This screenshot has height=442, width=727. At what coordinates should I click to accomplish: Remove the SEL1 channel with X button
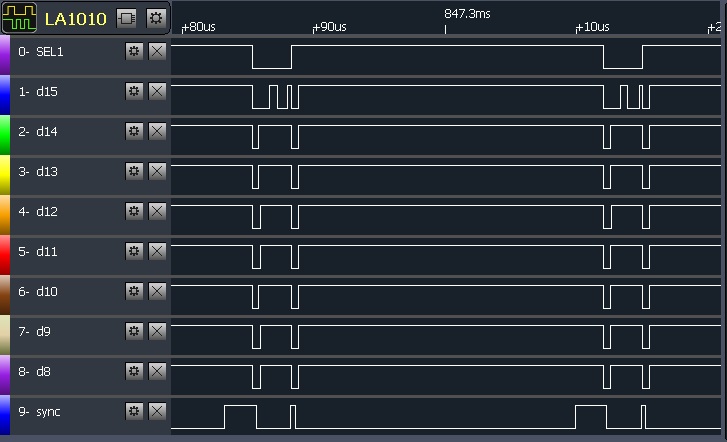(157, 51)
